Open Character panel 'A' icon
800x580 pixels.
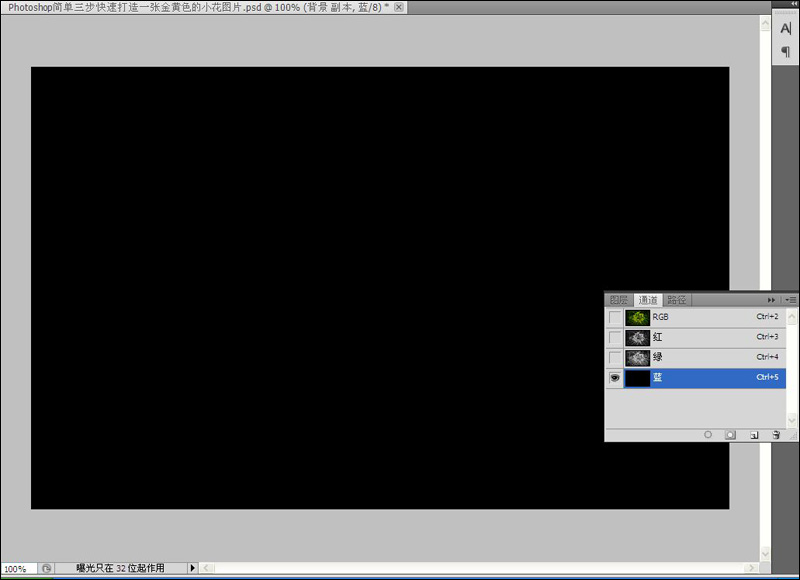point(786,29)
